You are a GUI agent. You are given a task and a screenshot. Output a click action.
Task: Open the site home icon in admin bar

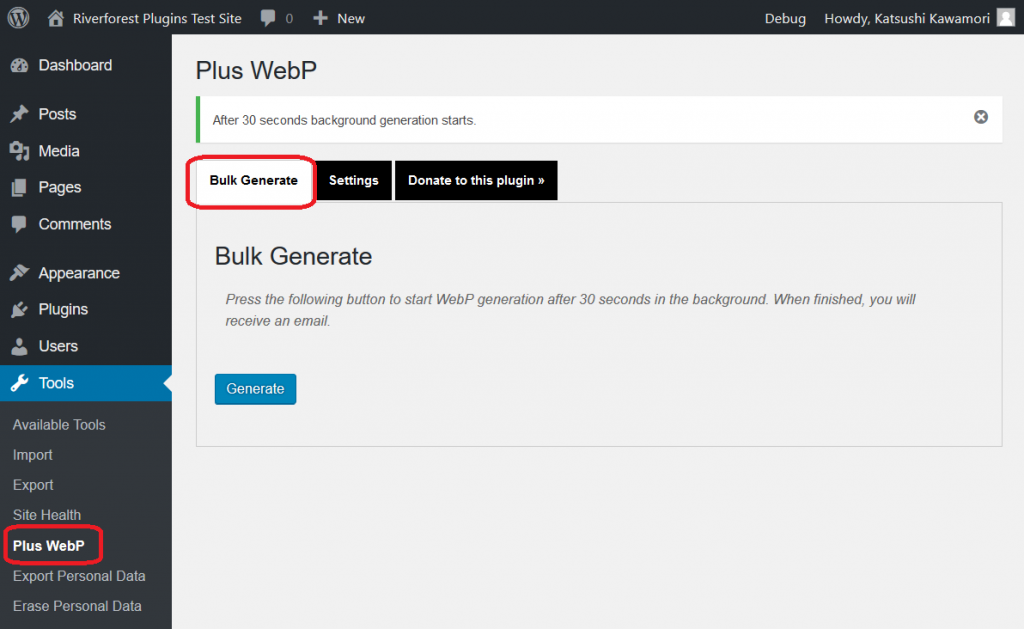tap(56, 18)
